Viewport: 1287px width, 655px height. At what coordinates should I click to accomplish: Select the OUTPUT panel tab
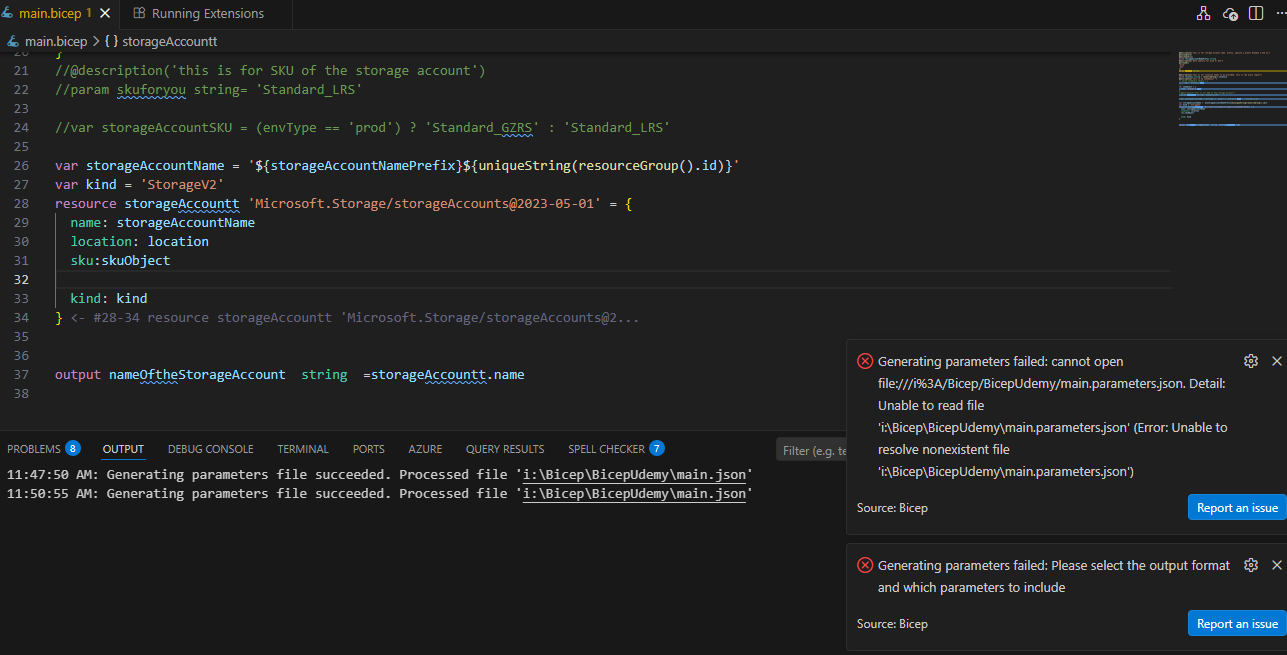123,449
